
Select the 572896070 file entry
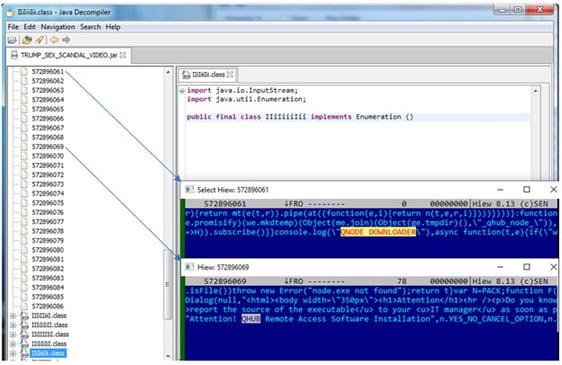point(48,156)
